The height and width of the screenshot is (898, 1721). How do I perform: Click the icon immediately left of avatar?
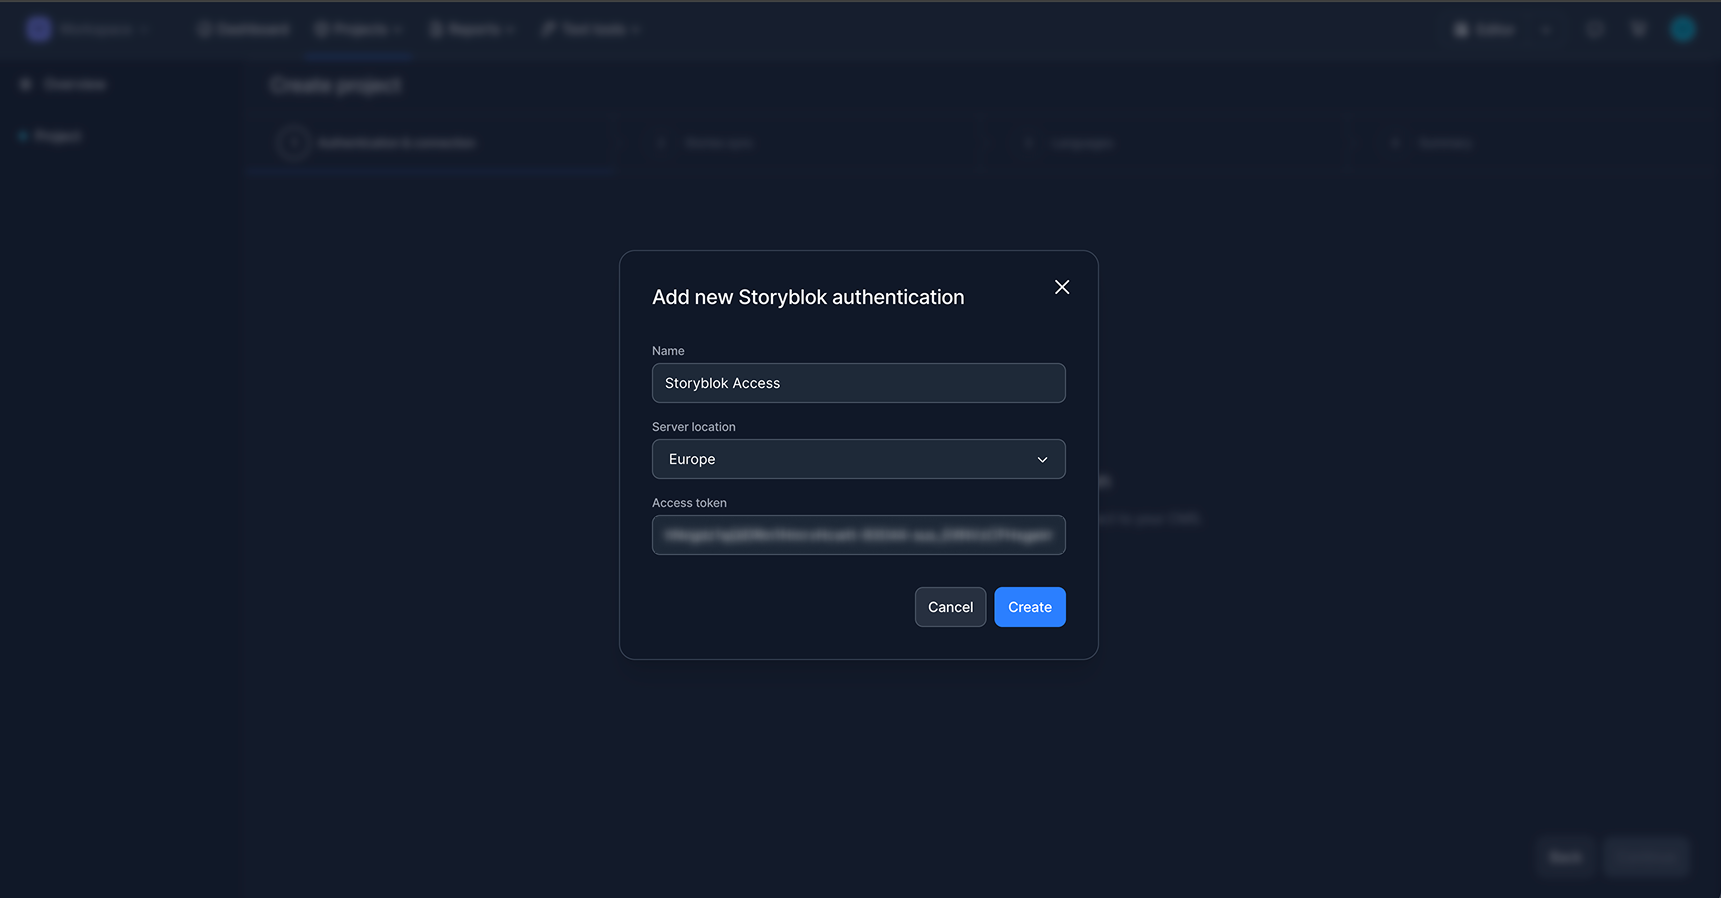[x=1638, y=29]
